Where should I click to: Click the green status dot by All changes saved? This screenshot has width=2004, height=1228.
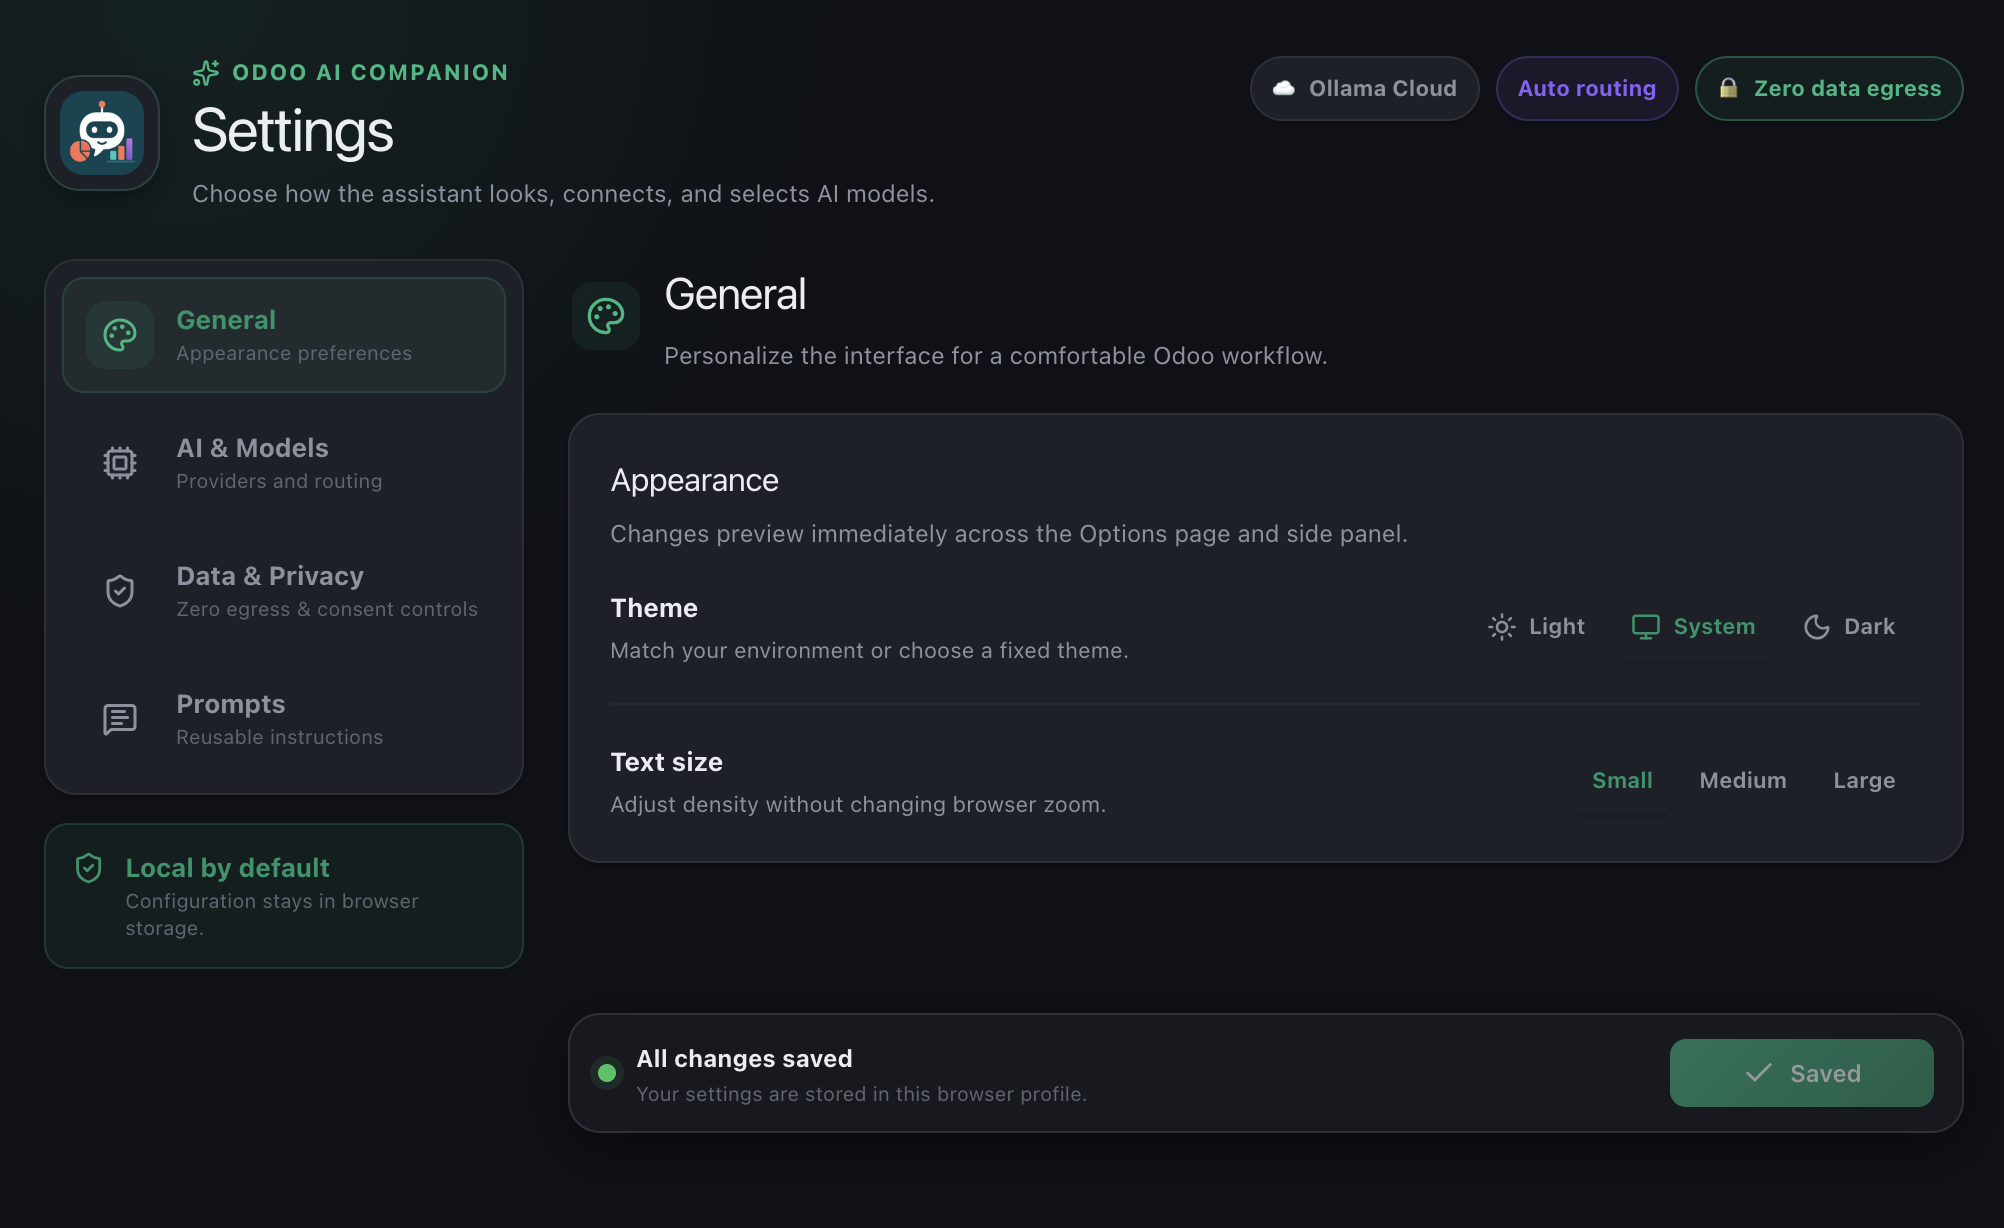607,1073
